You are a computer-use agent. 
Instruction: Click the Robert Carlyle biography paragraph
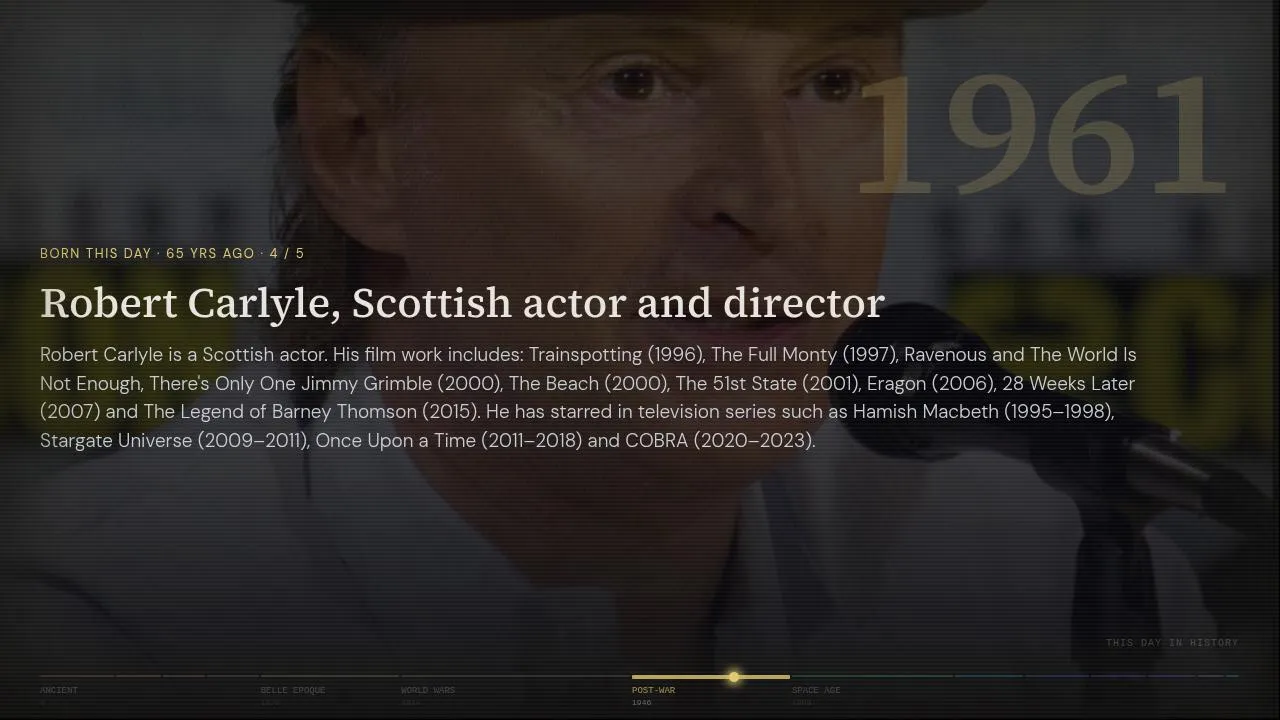588,397
